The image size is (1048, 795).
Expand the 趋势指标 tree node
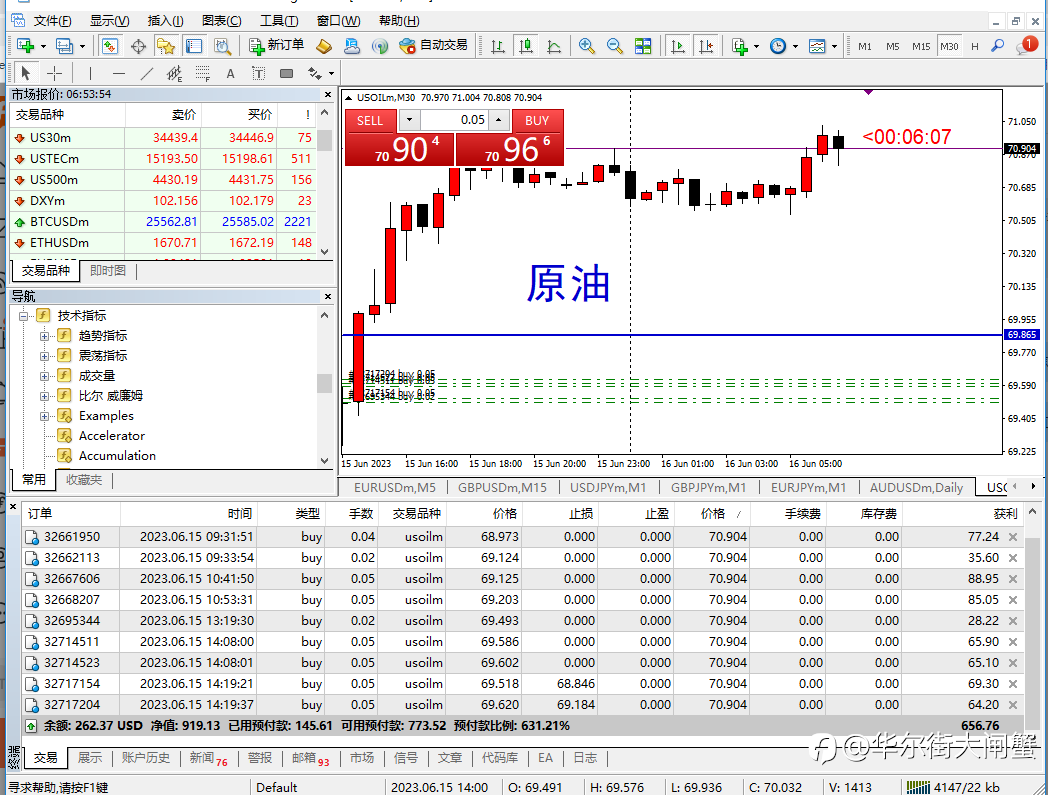coord(44,336)
